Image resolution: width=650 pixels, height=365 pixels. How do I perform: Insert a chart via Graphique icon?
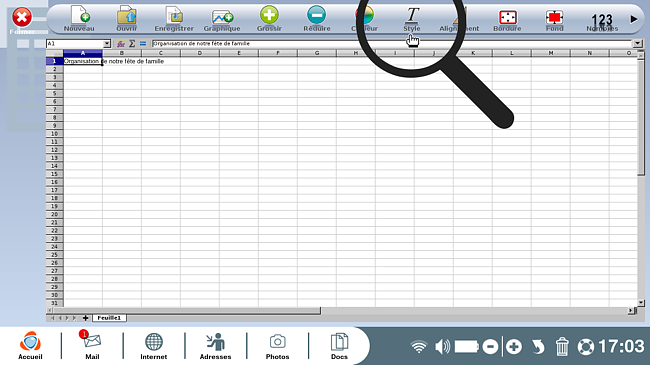[x=222, y=17]
